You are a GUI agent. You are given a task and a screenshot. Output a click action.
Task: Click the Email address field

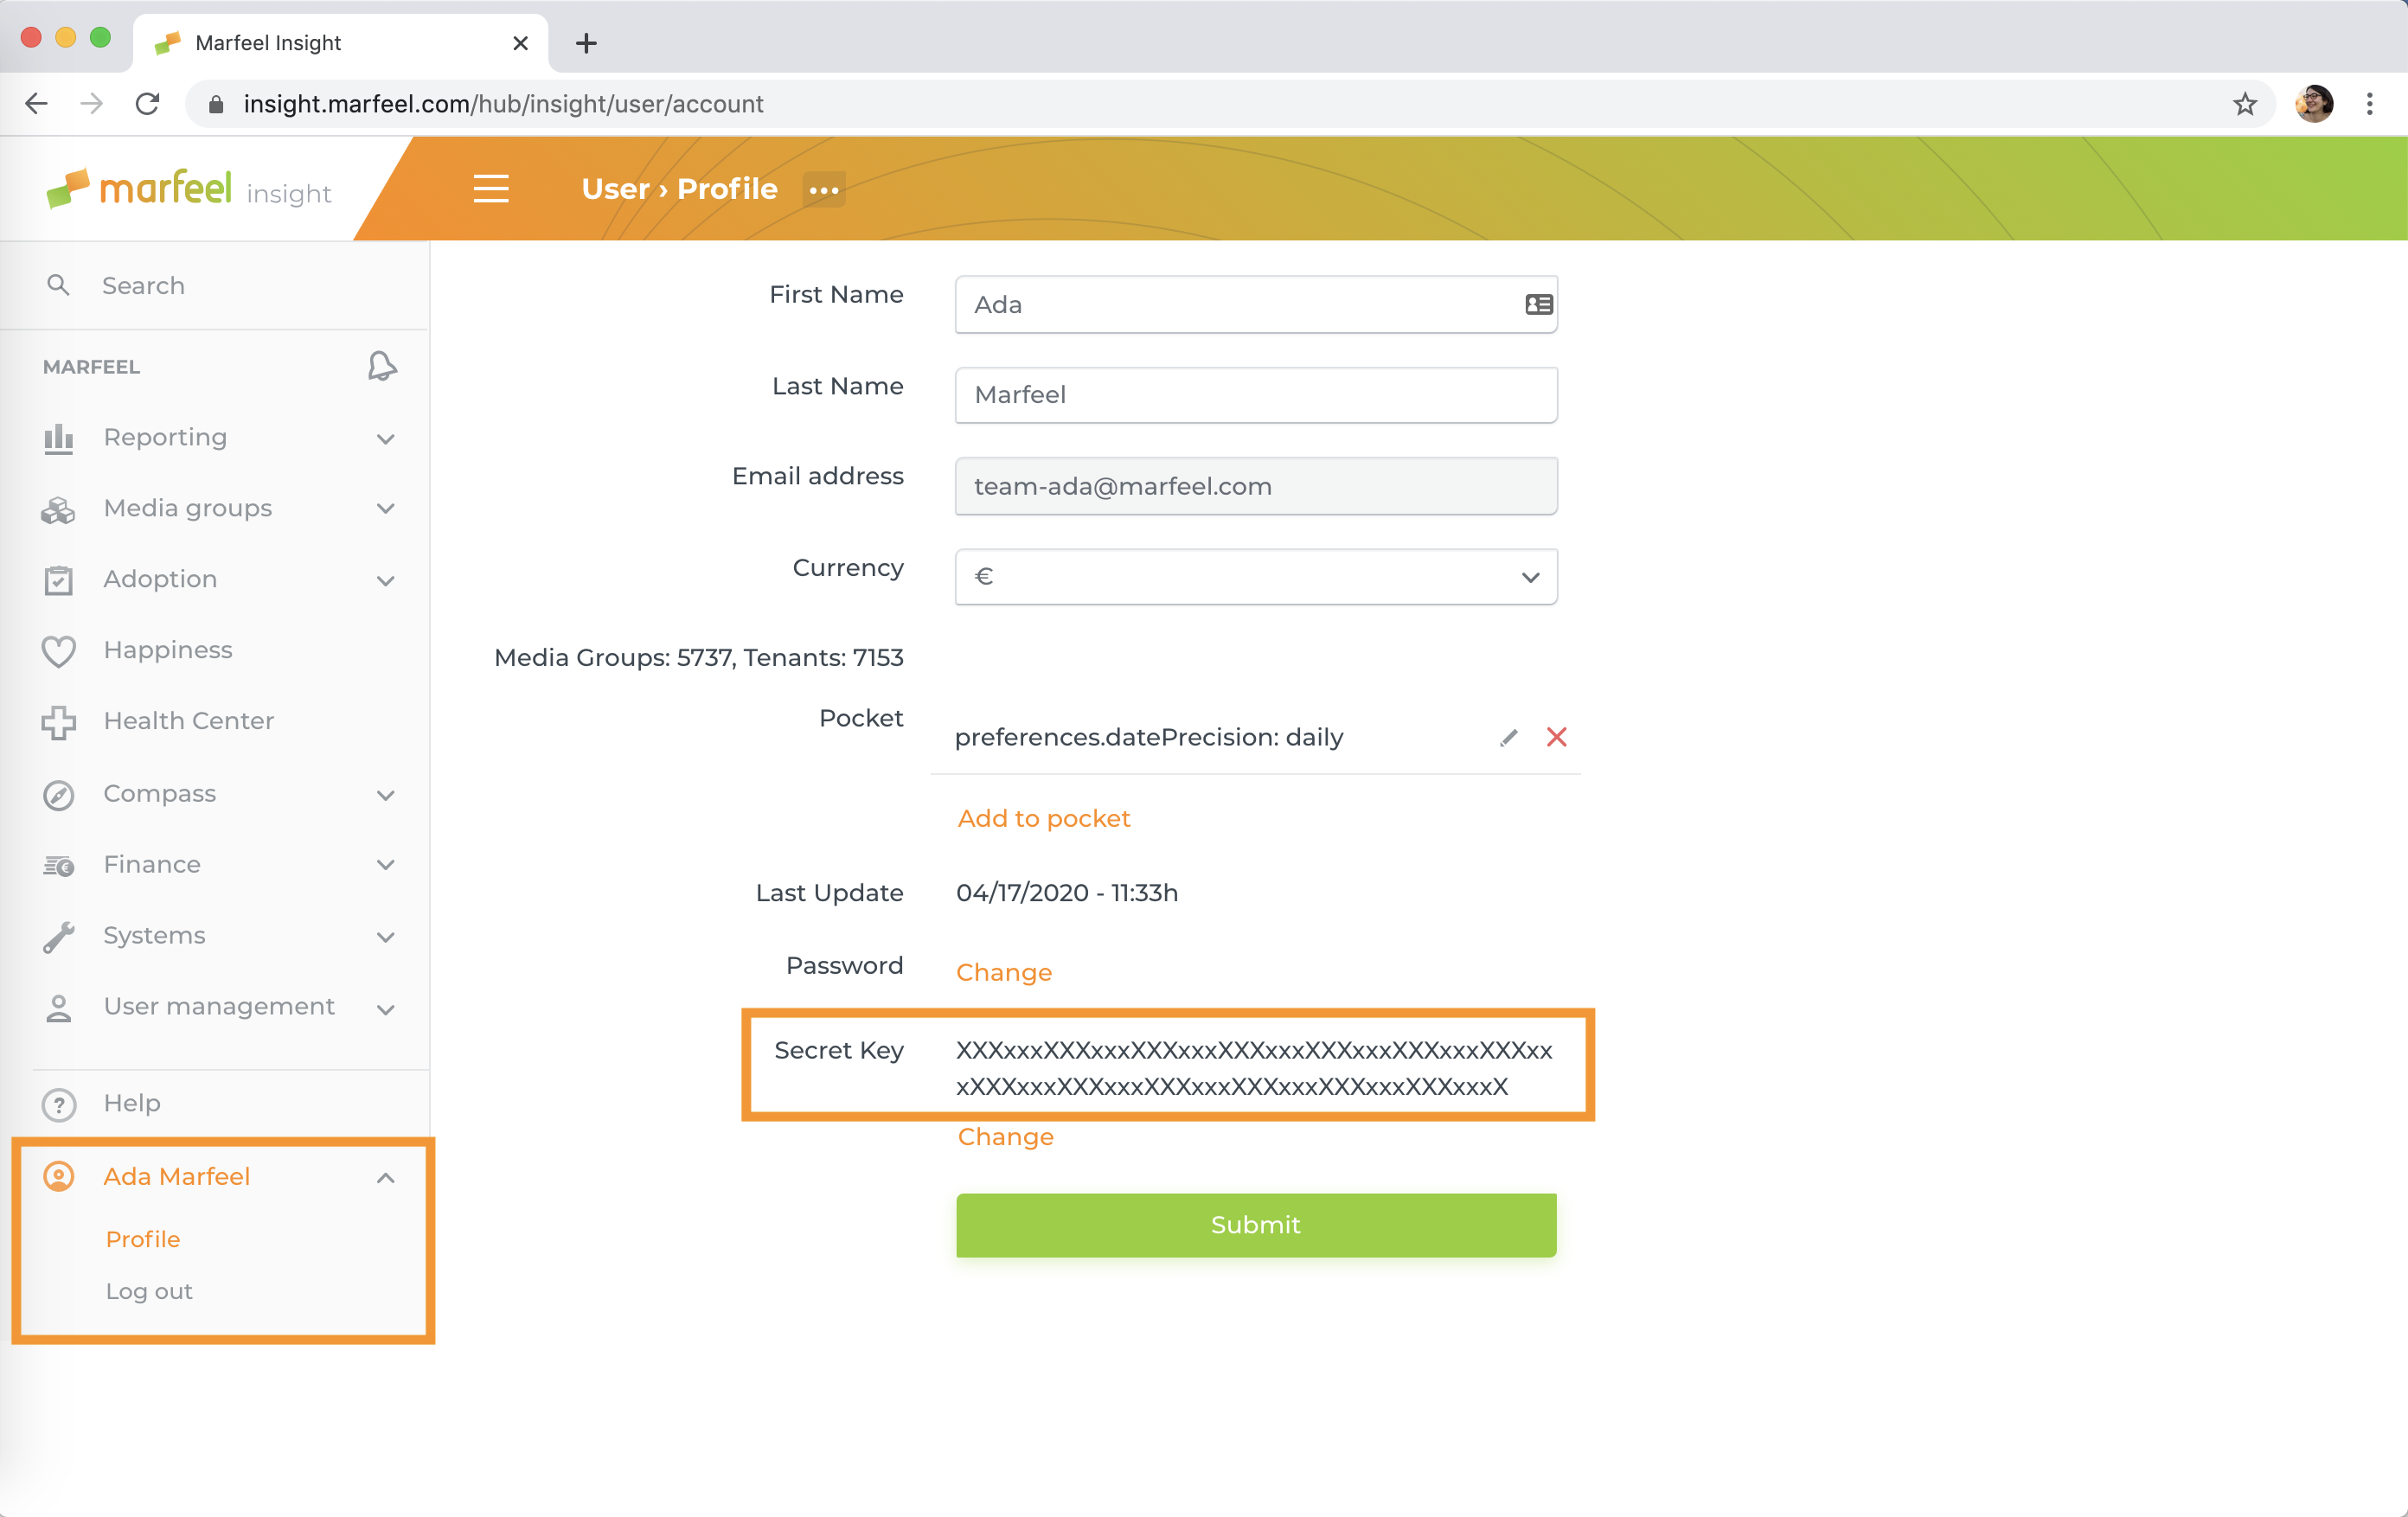[1256, 486]
